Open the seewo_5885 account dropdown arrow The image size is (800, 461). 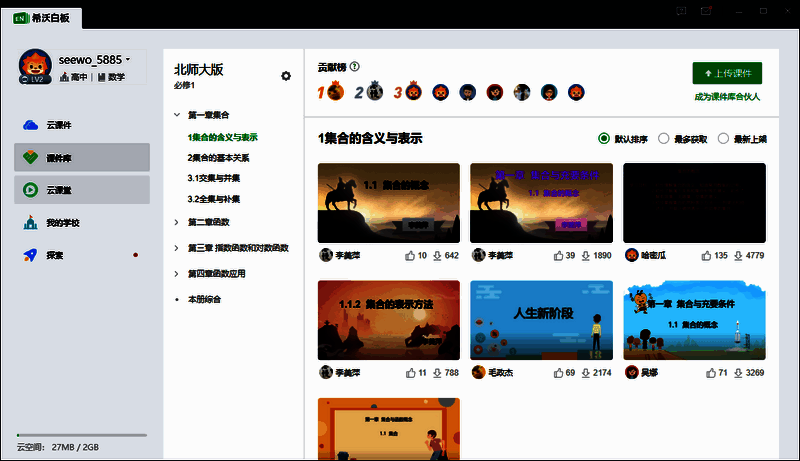tap(128, 60)
